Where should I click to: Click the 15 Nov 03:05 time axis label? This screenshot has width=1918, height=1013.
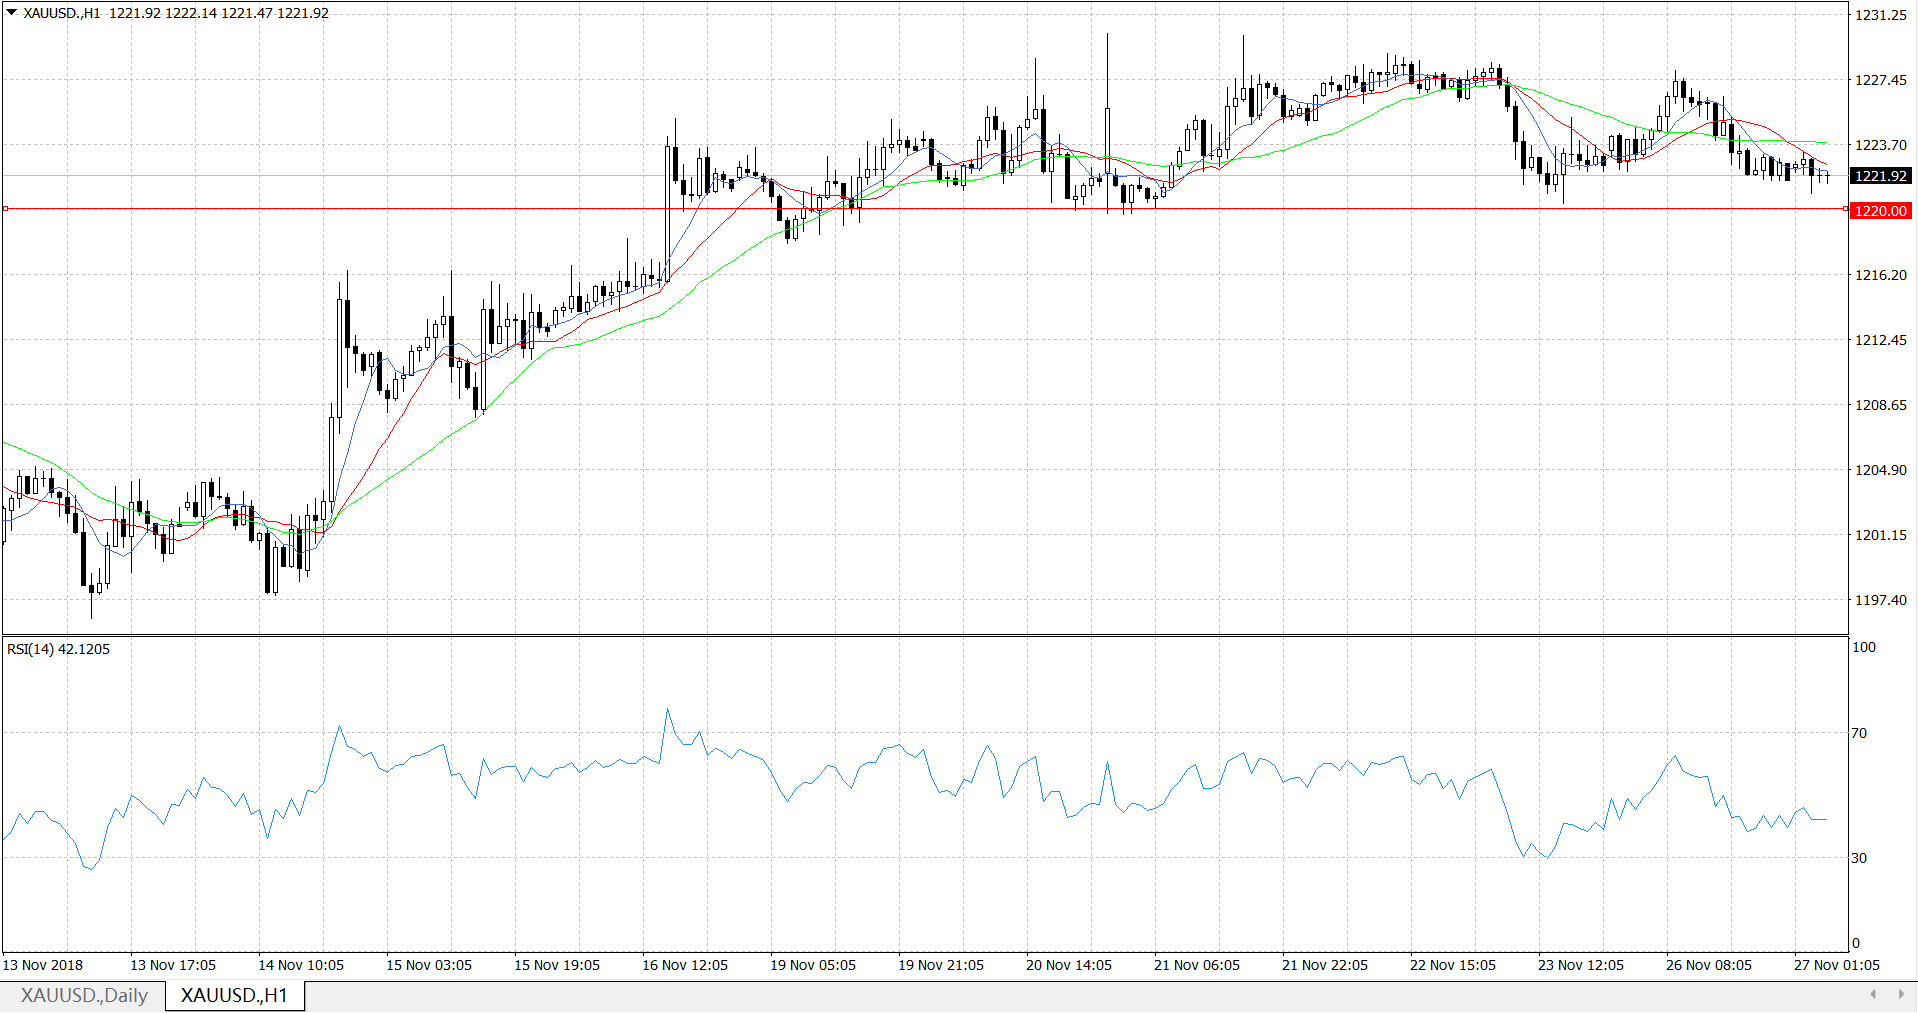[429, 965]
